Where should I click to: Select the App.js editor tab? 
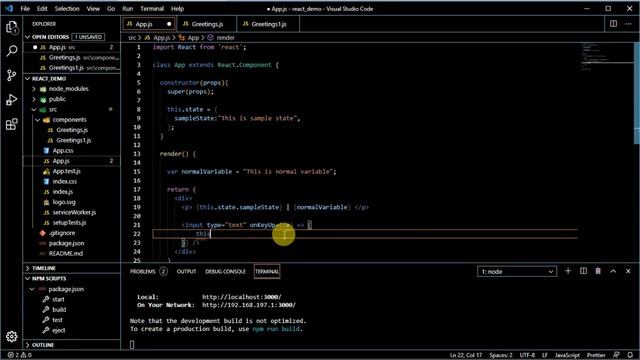pyautogui.click(x=149, y=24)
